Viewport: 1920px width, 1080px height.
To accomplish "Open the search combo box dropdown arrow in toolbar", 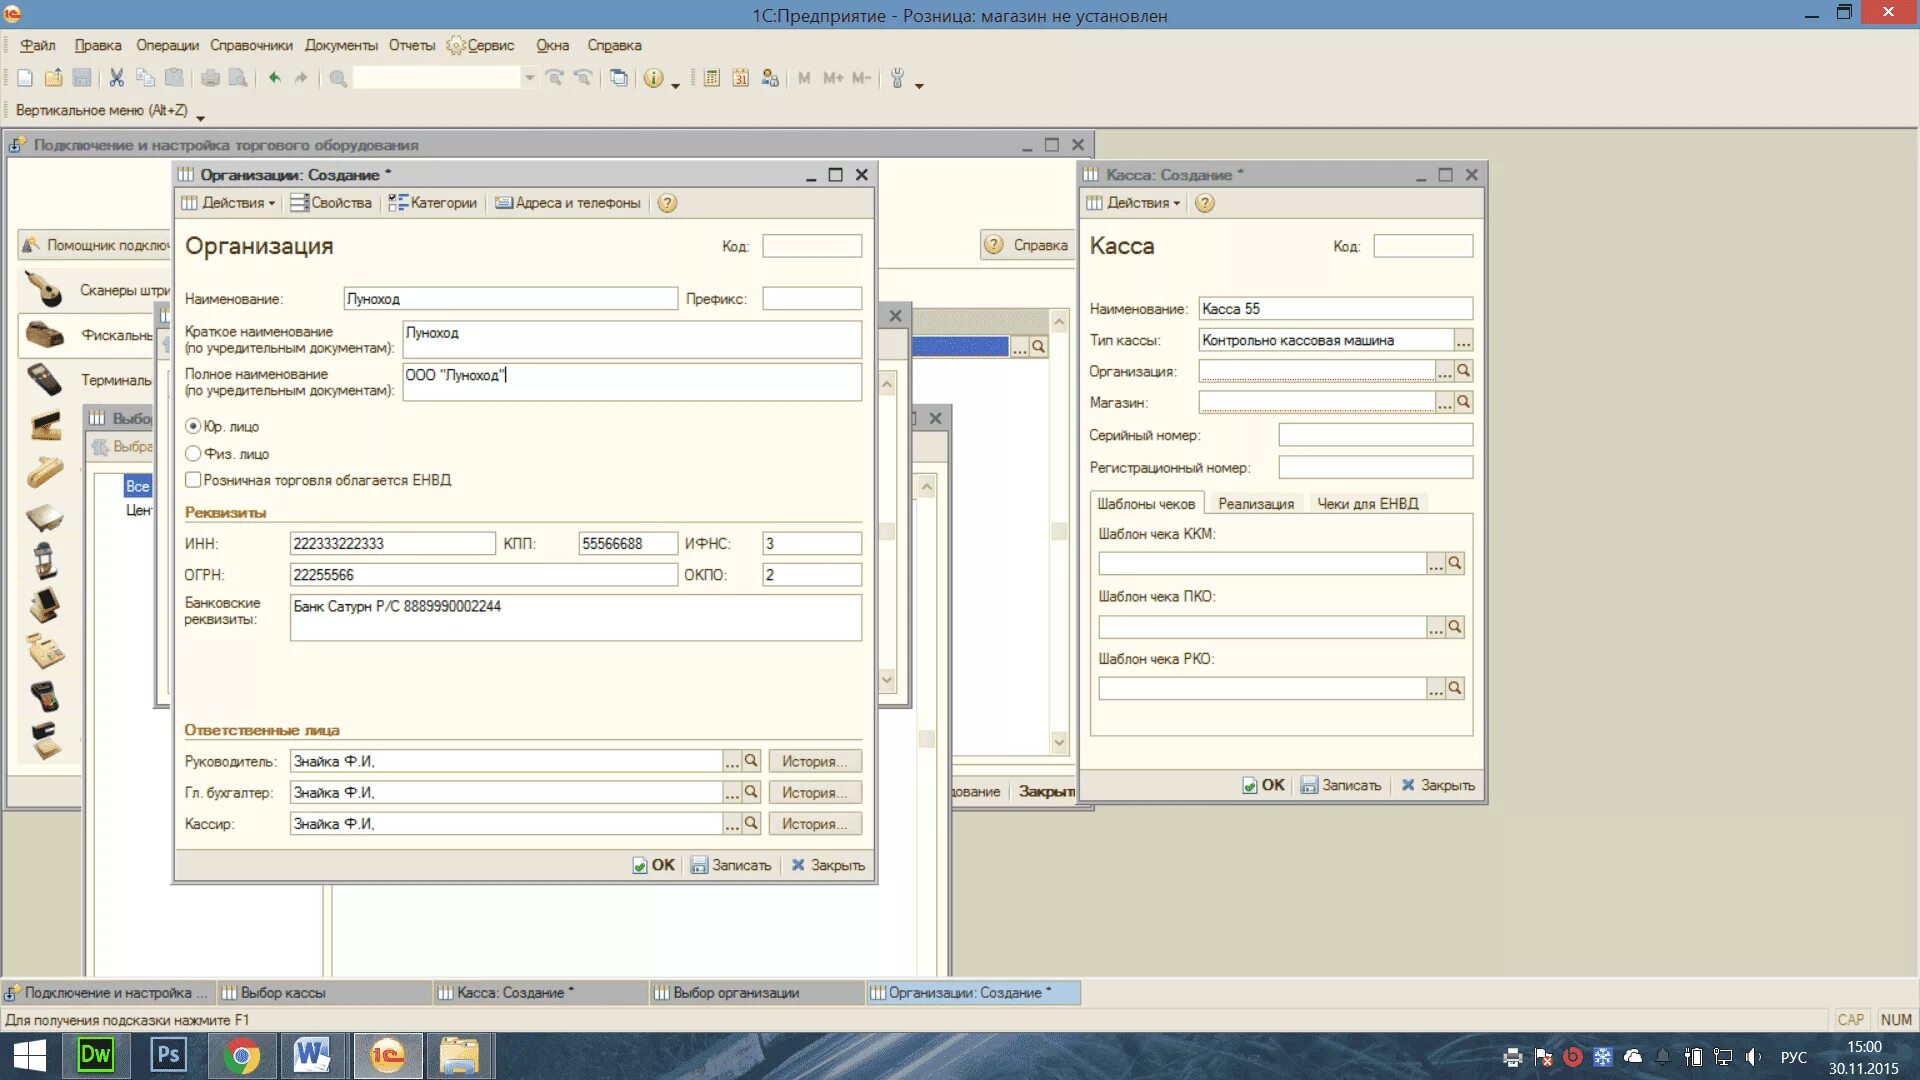I will pos(530,78).
